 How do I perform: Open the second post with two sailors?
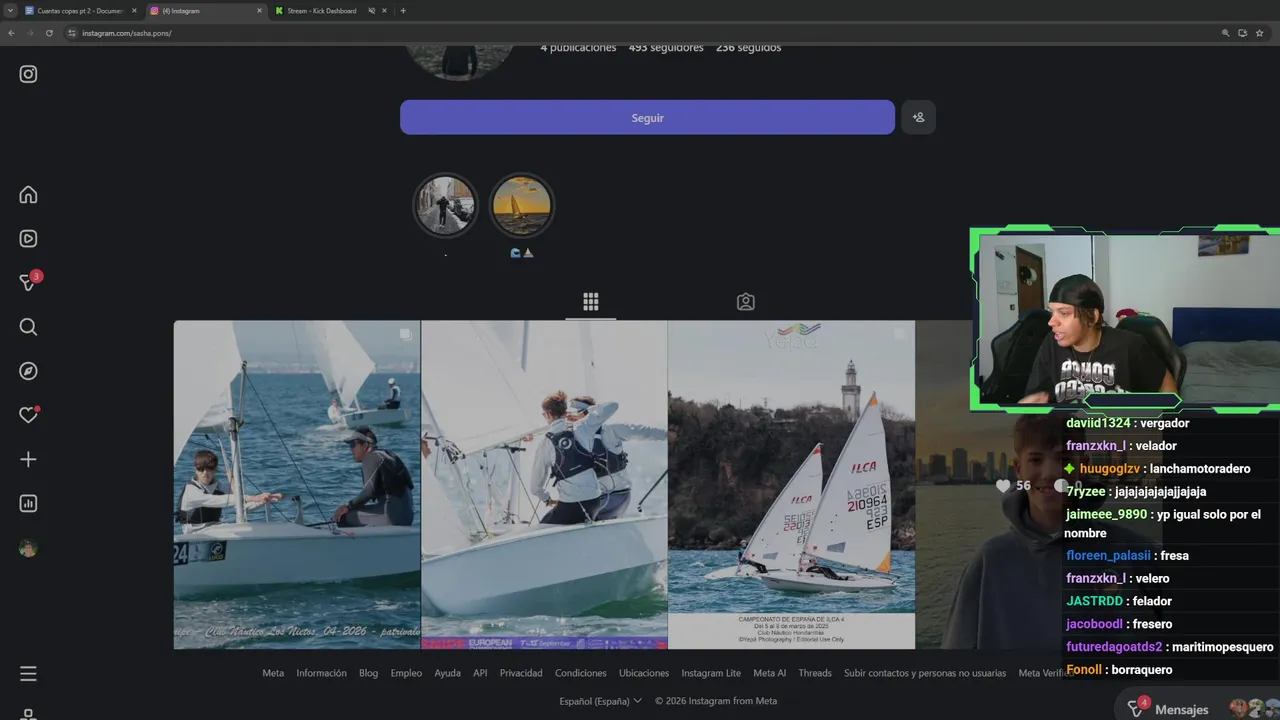tap(544, 485)
